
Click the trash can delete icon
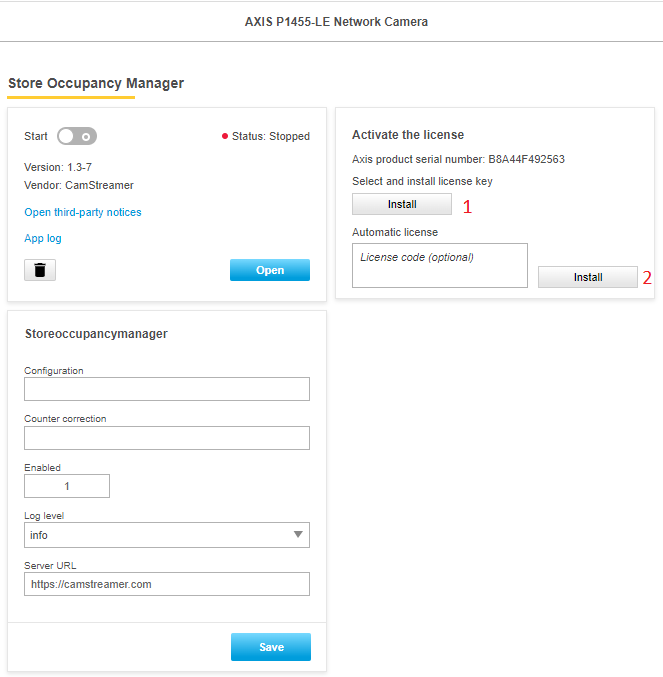pyautogui.click(x=40, y=270)
